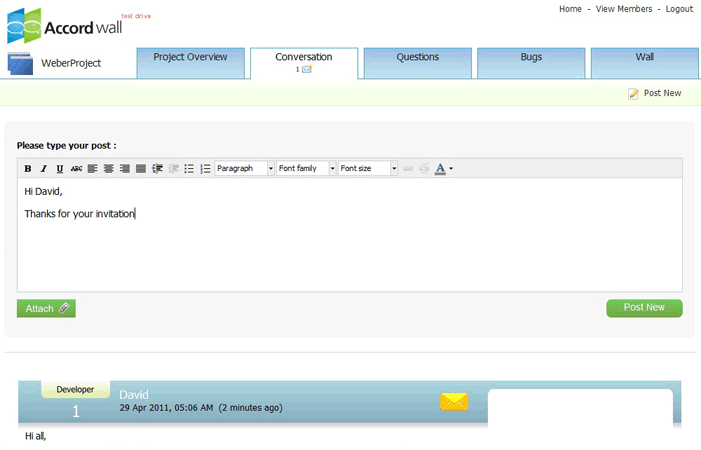Insert an unordered bullet list
701x450 pixels.
(189, 169)
